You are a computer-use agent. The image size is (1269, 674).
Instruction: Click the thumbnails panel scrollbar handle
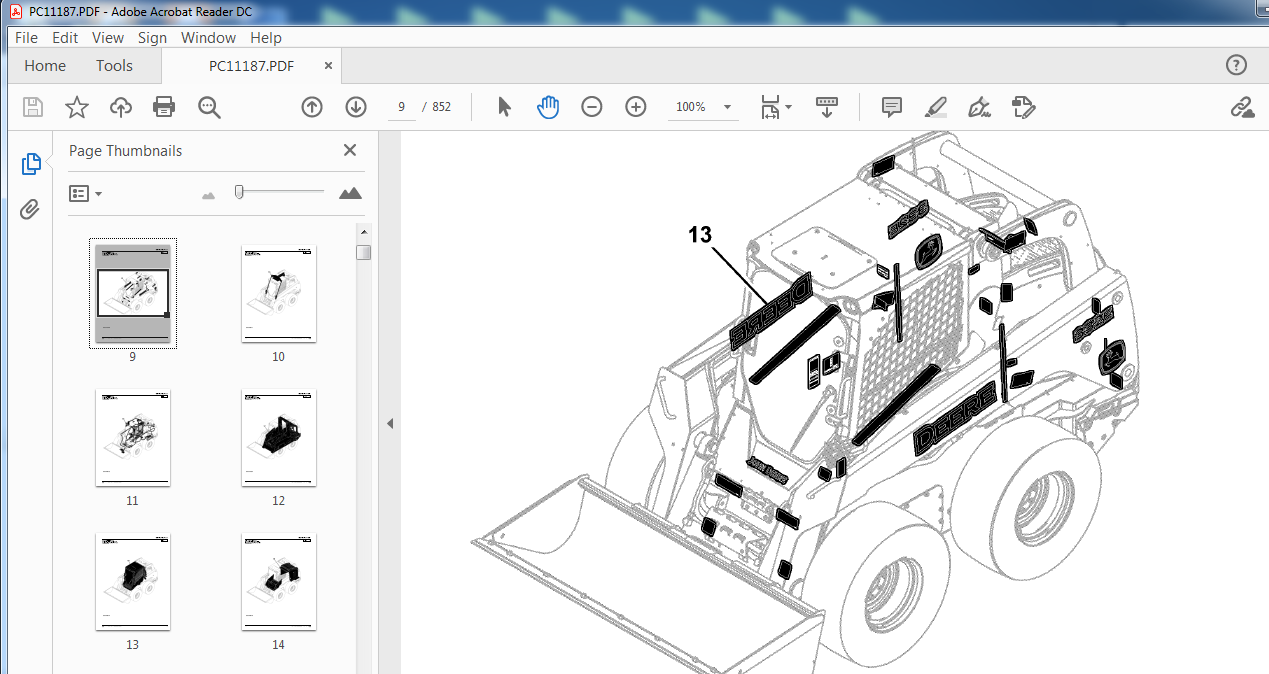coord(364,252)
